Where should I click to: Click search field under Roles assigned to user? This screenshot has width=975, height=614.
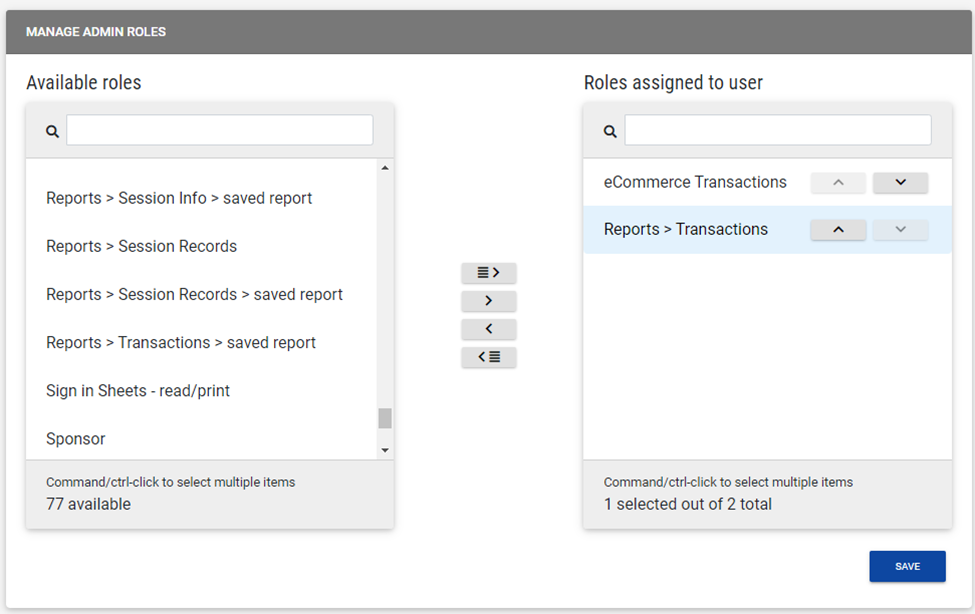[777, 130]
